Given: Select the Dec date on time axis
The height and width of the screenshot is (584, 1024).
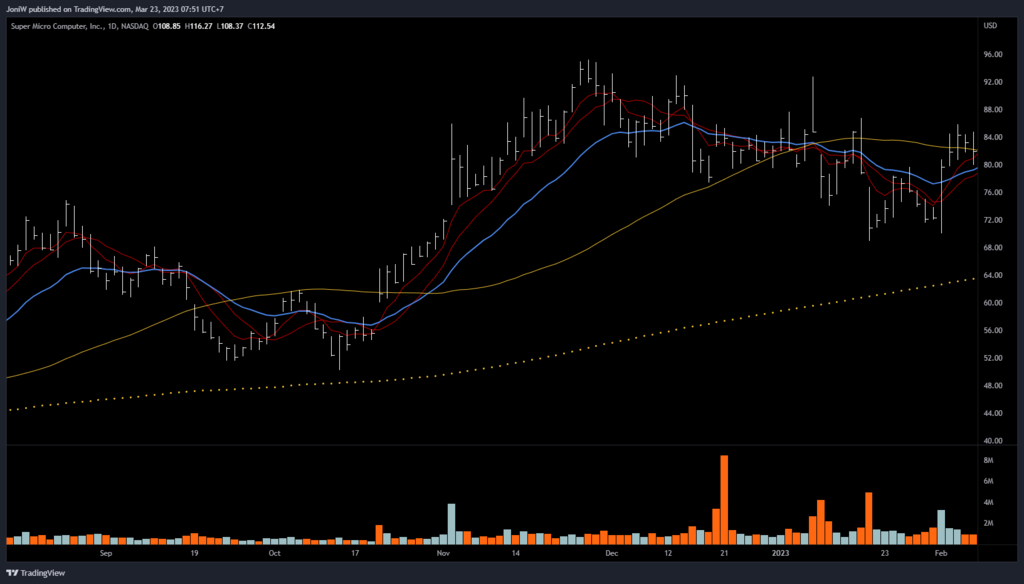Looking at the screenshot, I should click(x=611, y=551).
